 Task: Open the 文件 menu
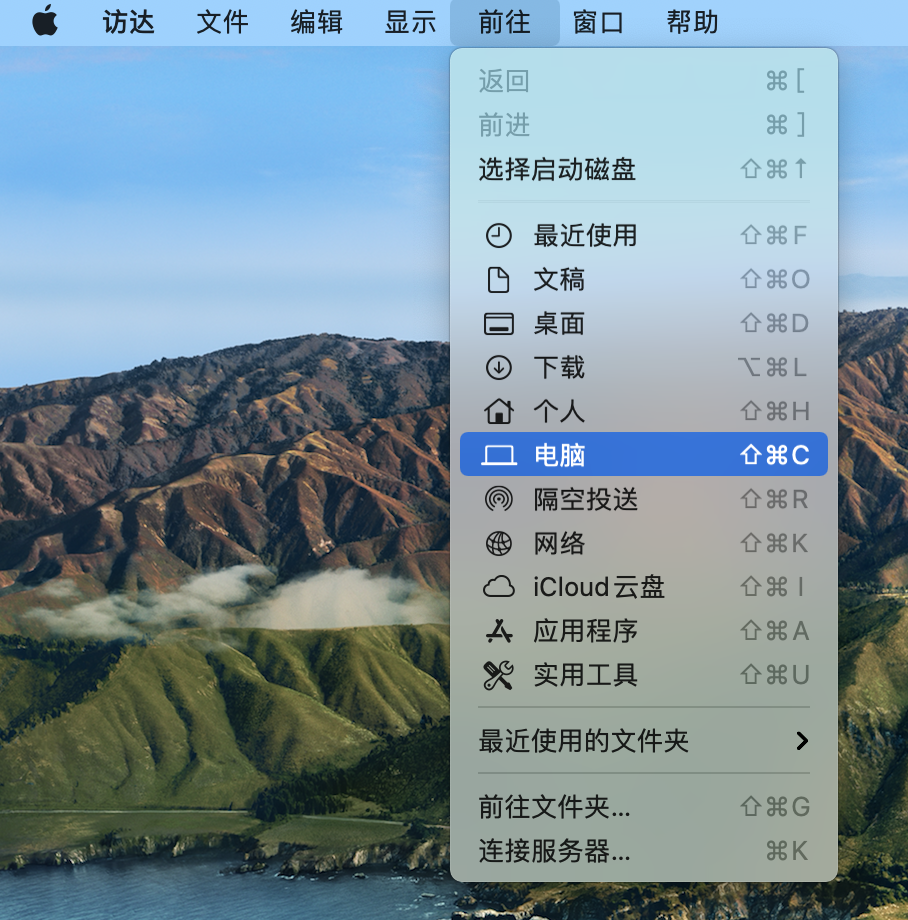pos(221,22)
